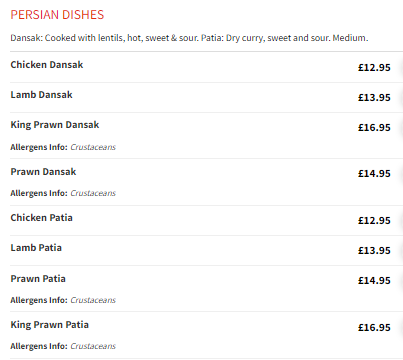Image resolution: width=403 pixels, height=360 pixels.
Task: Click the £13.95 Lamb Patia price
Action: pyautogui.click(x=374, y=251)
